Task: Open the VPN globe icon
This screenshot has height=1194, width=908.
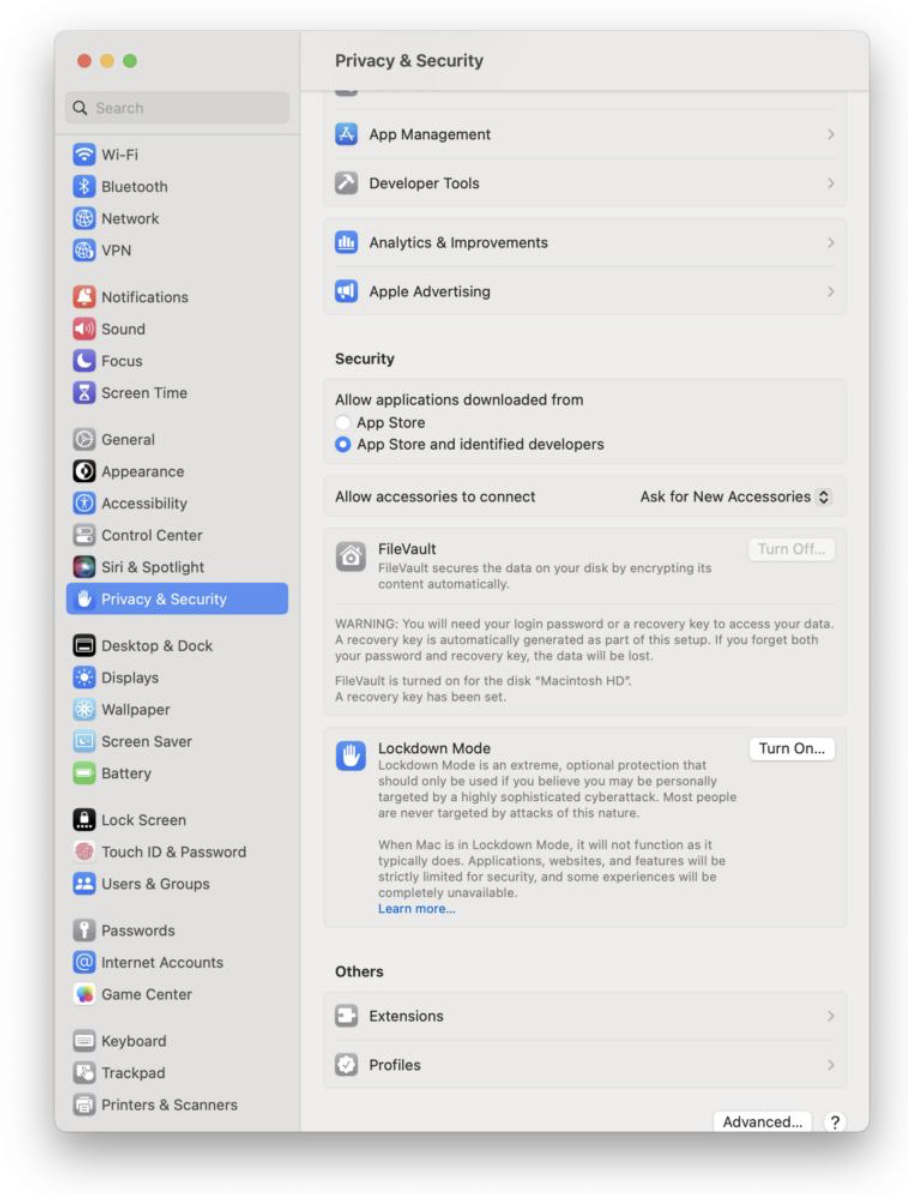Action: click(84, 251)
